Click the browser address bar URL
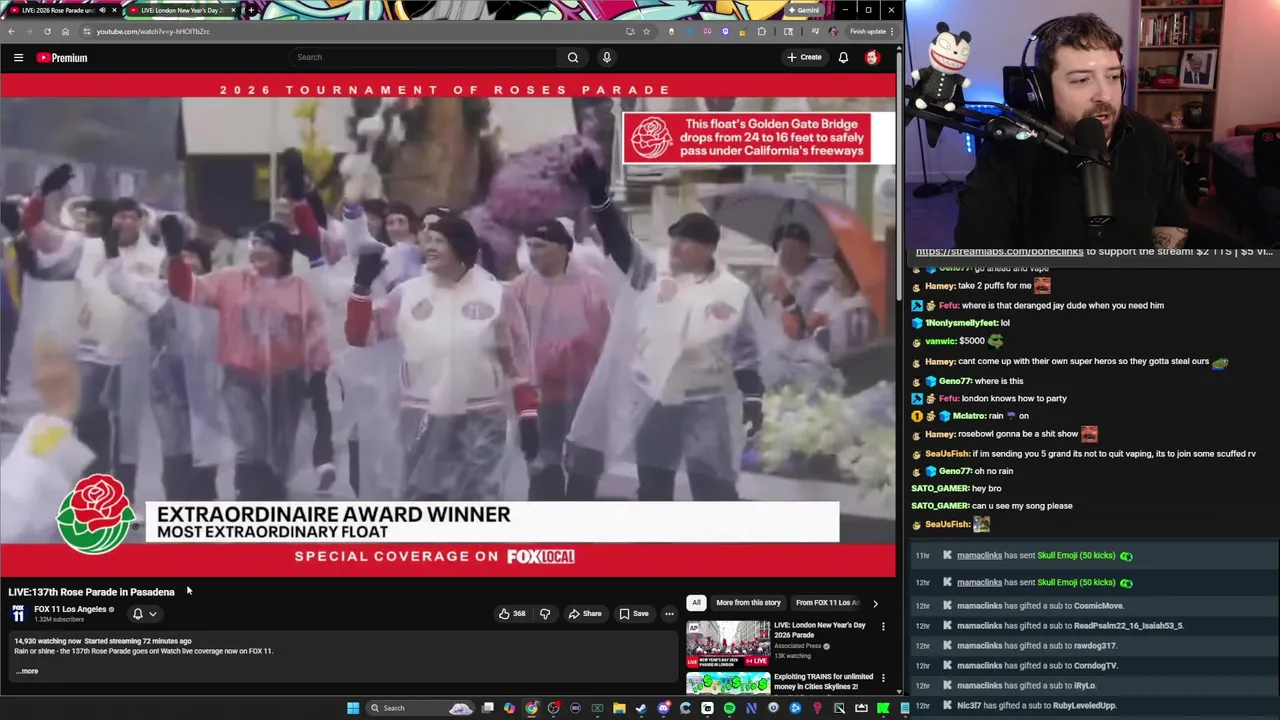 point(153,31)
